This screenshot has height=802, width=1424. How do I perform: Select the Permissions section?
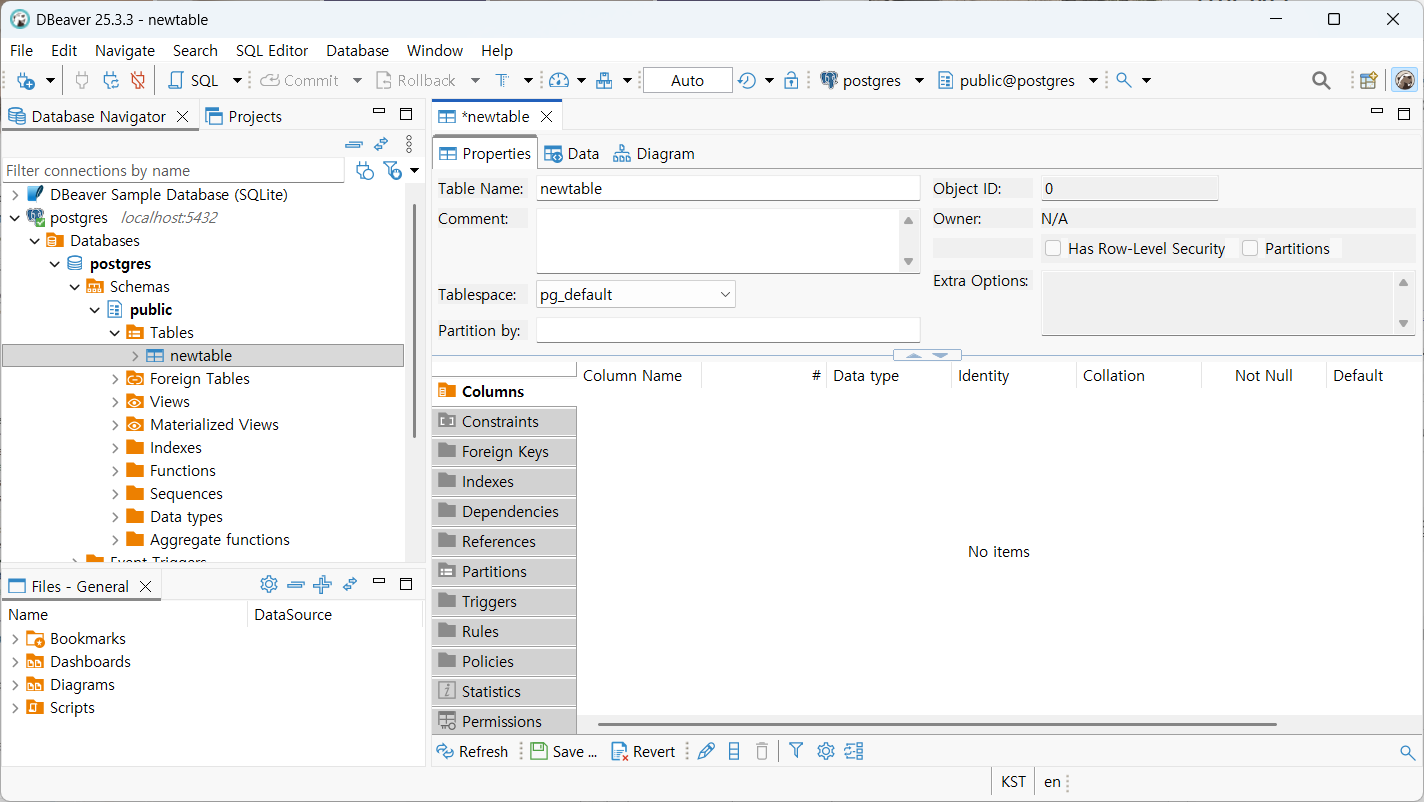[504, 721]
